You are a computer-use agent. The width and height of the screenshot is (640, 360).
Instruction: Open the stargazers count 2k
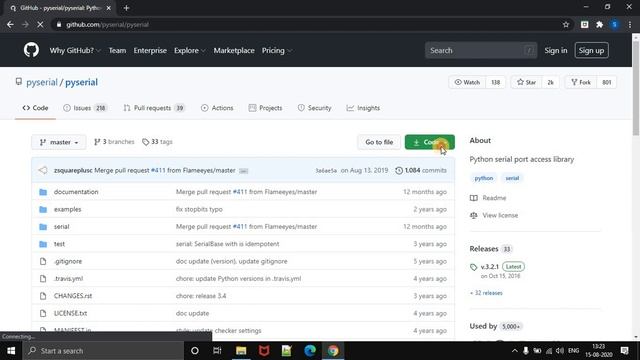pos(551,82)
